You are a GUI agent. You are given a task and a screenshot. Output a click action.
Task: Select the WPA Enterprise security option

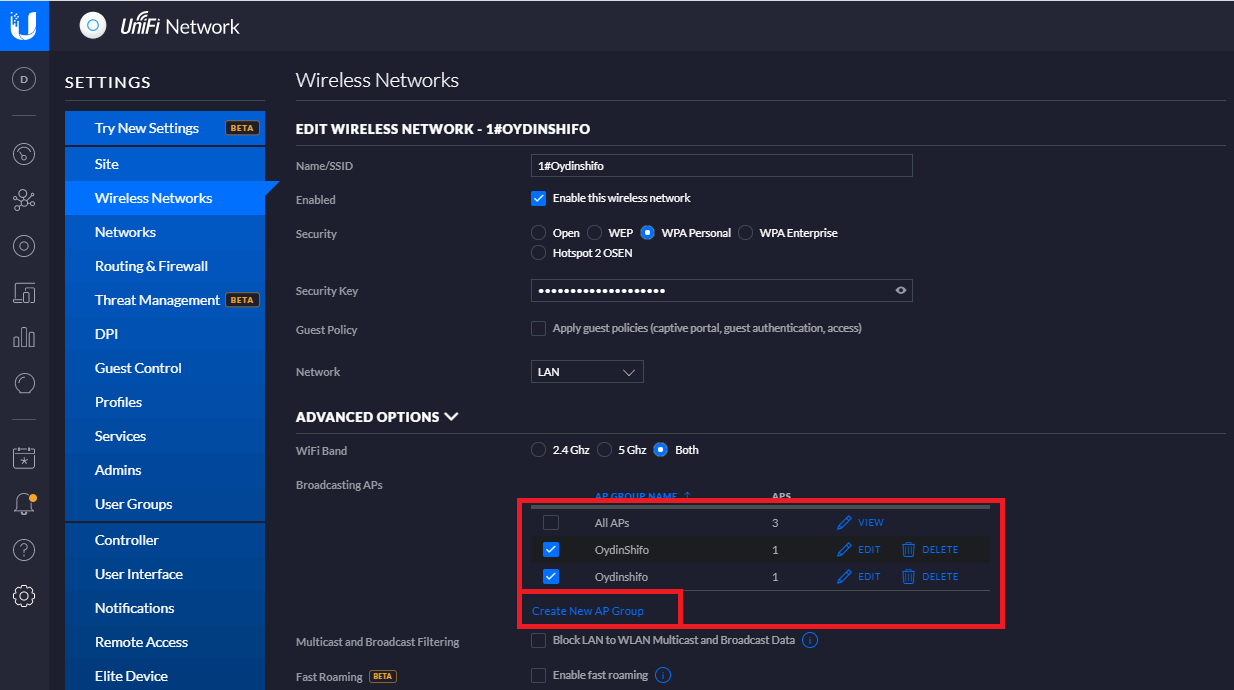(x=746, y=233)
